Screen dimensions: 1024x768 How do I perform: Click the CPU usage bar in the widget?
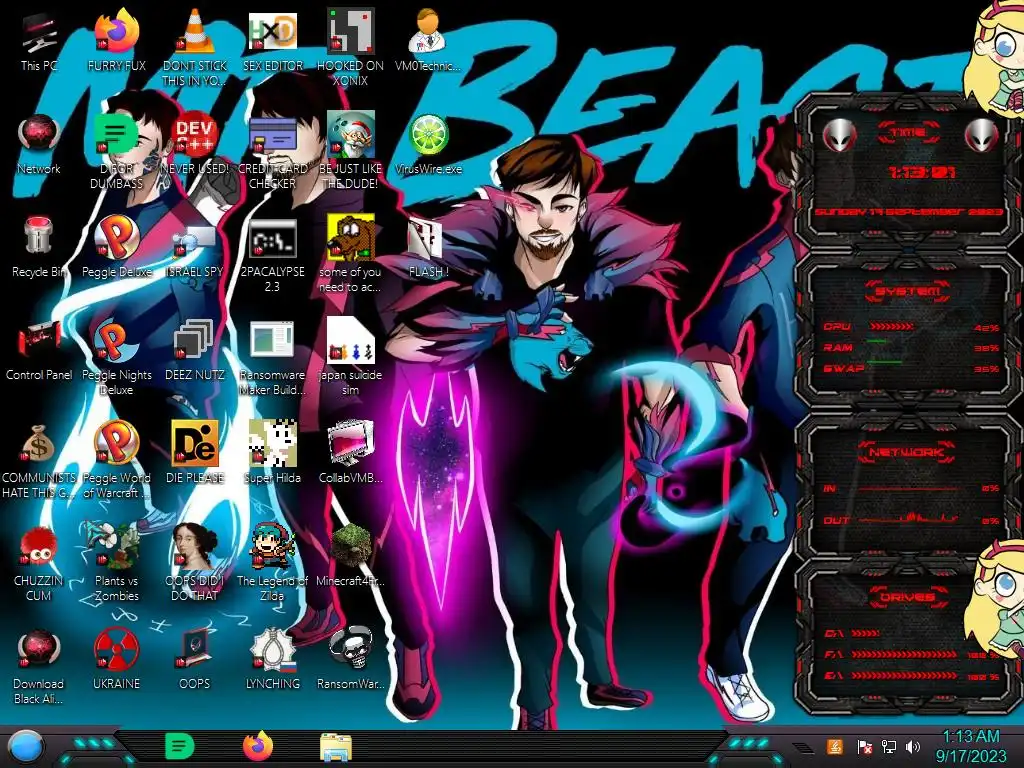point(891,326)
